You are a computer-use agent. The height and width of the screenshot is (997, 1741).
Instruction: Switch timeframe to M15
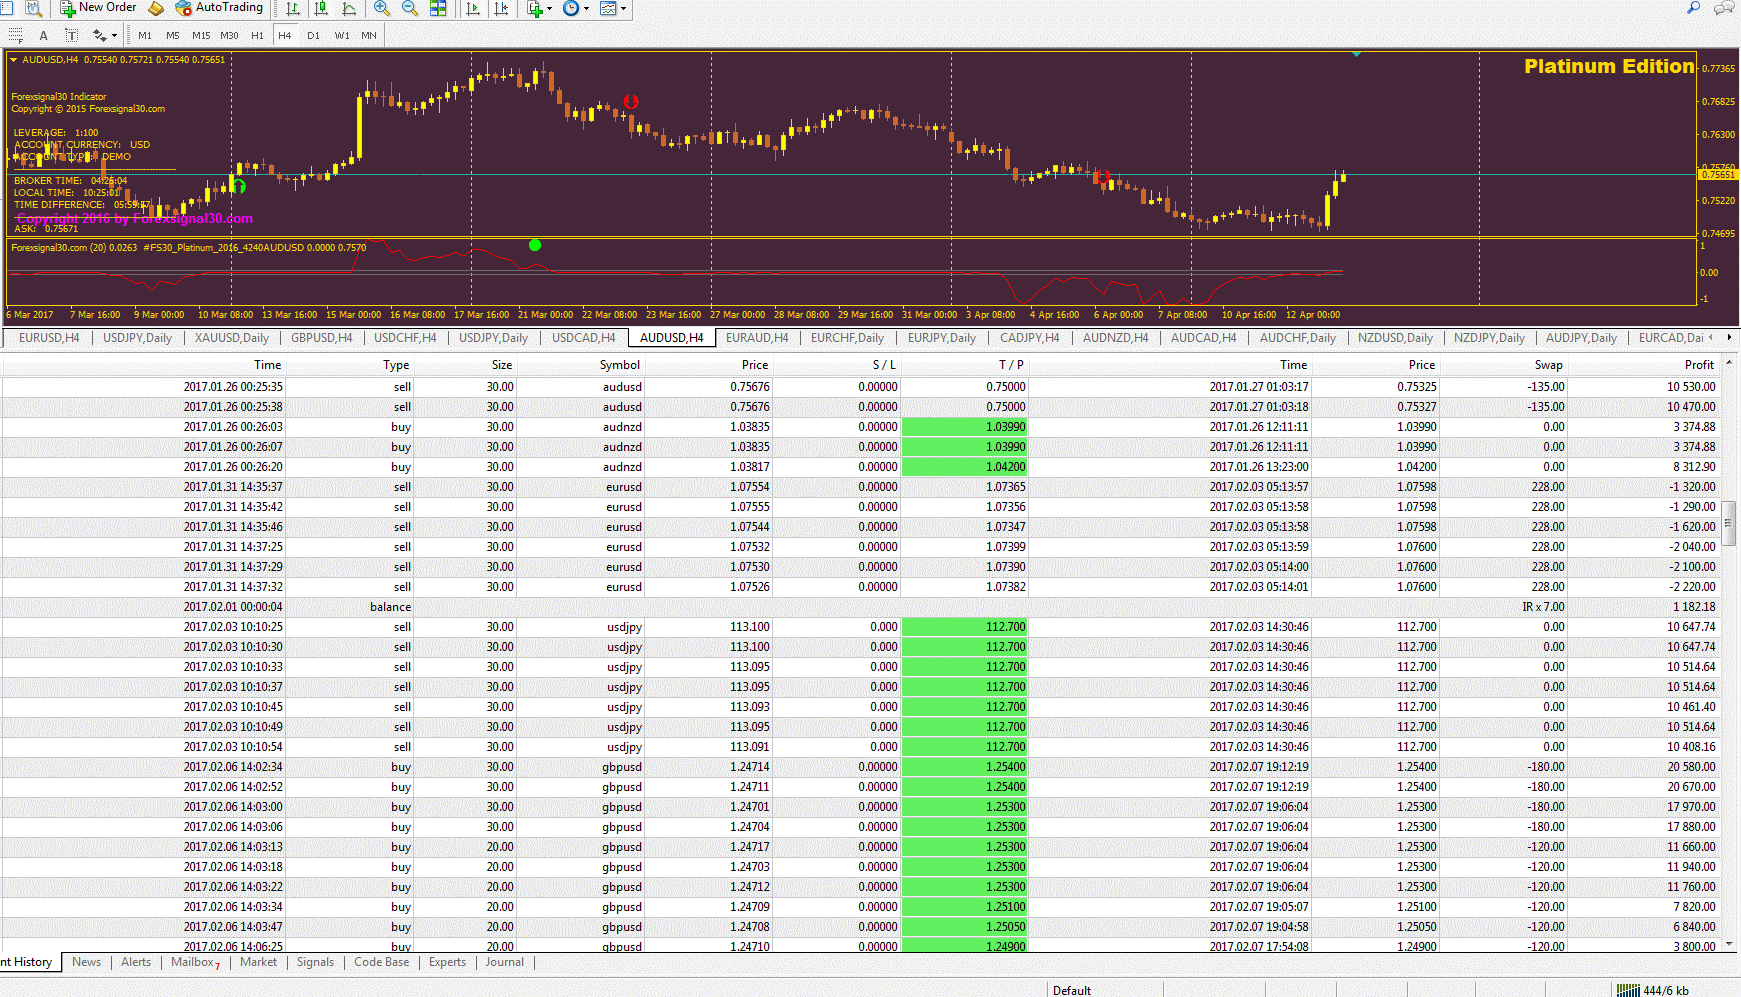201,35
